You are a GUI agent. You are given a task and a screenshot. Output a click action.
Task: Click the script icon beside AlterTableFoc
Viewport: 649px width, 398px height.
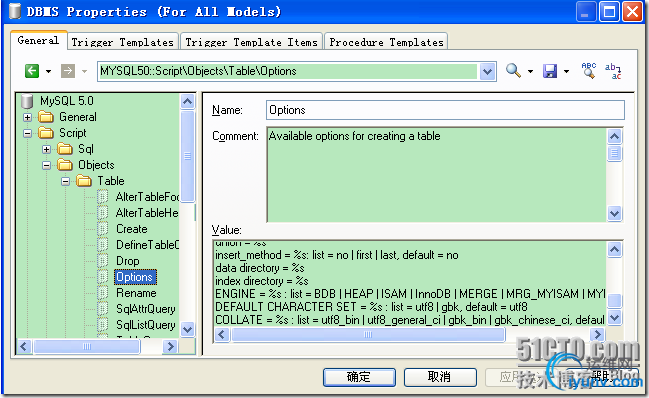coord(103,197)
